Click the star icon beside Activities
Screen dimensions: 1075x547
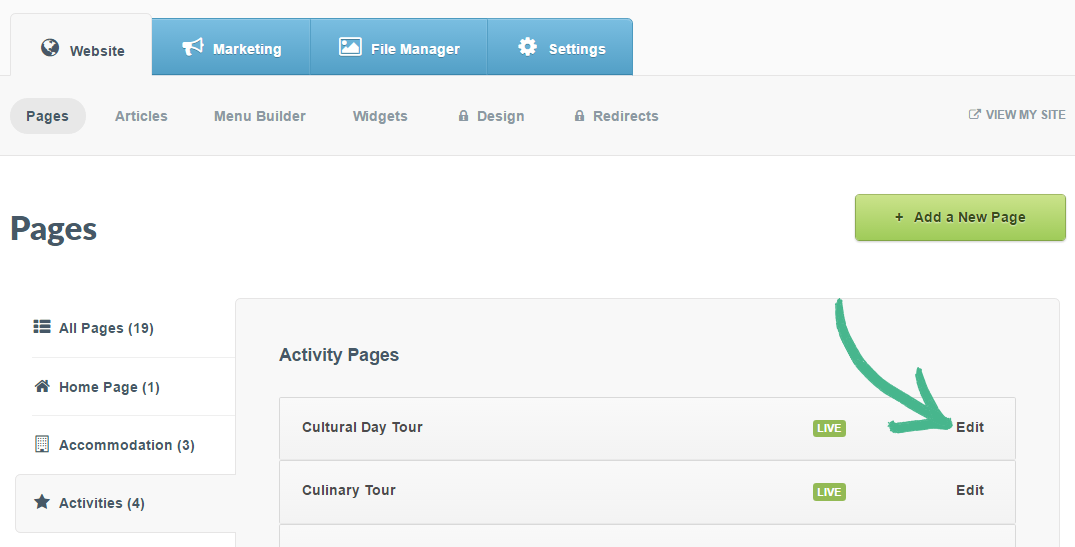click(x=42, y=502)
